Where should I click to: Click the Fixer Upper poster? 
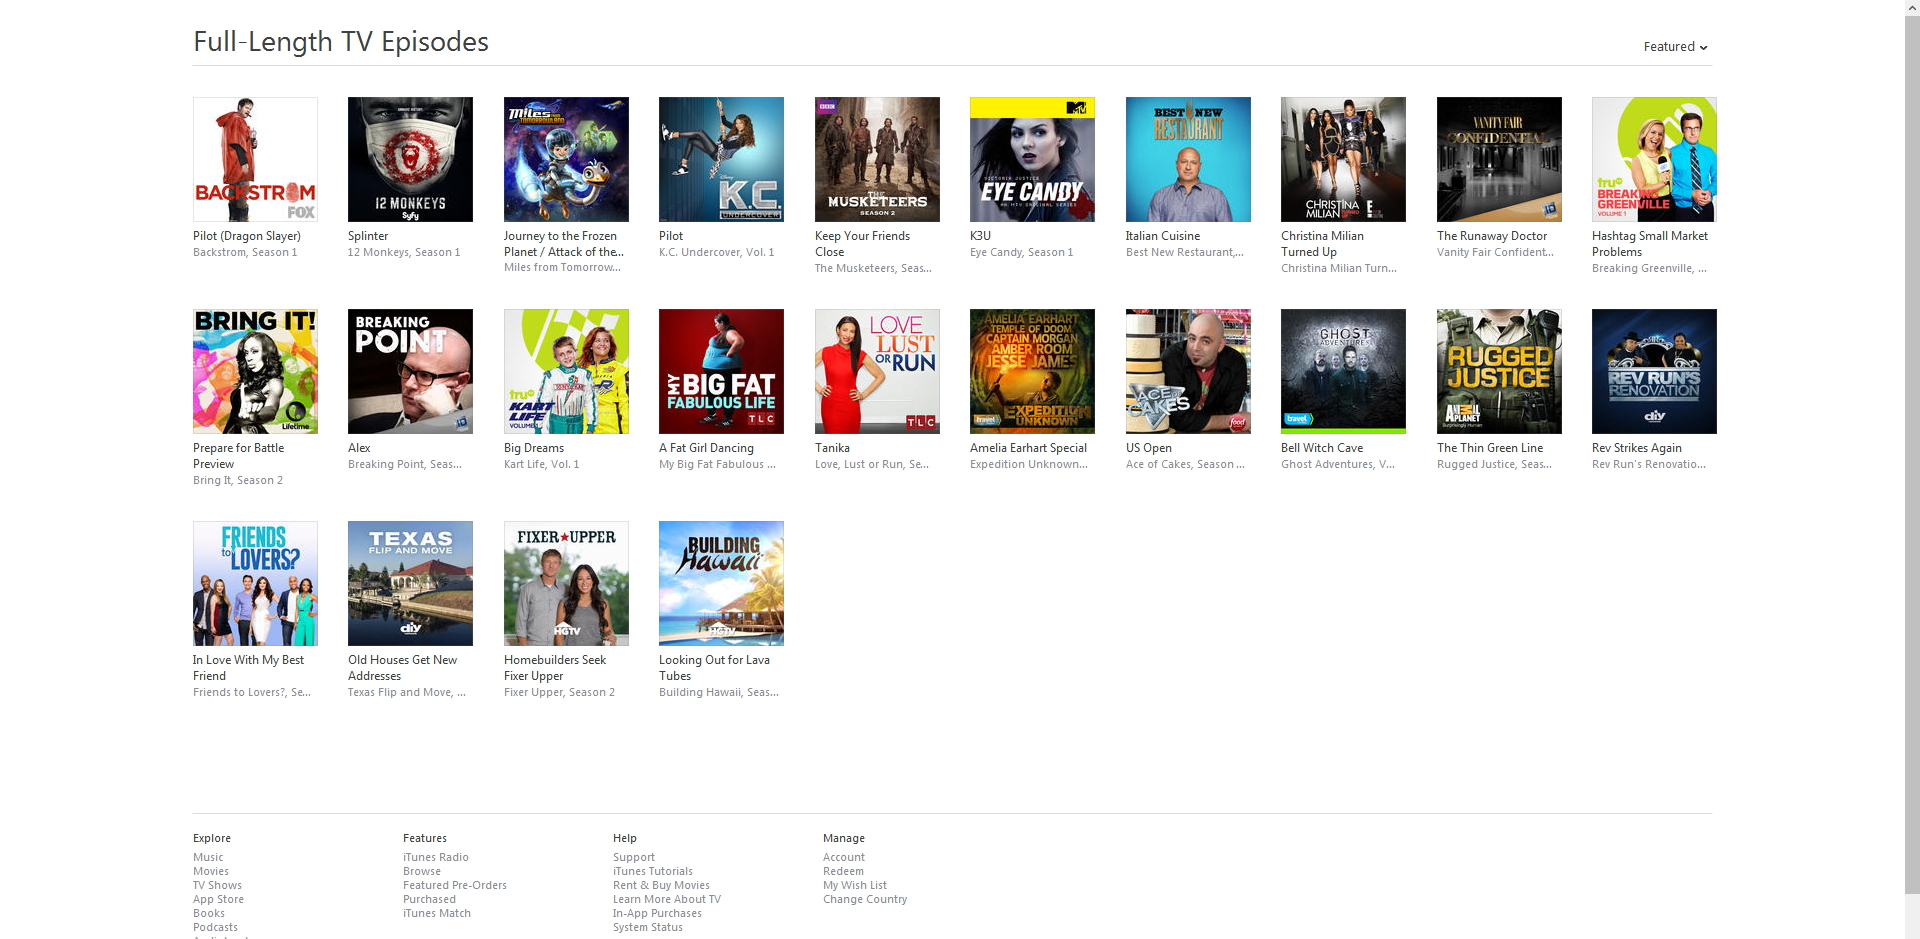(x=566, y=583)
